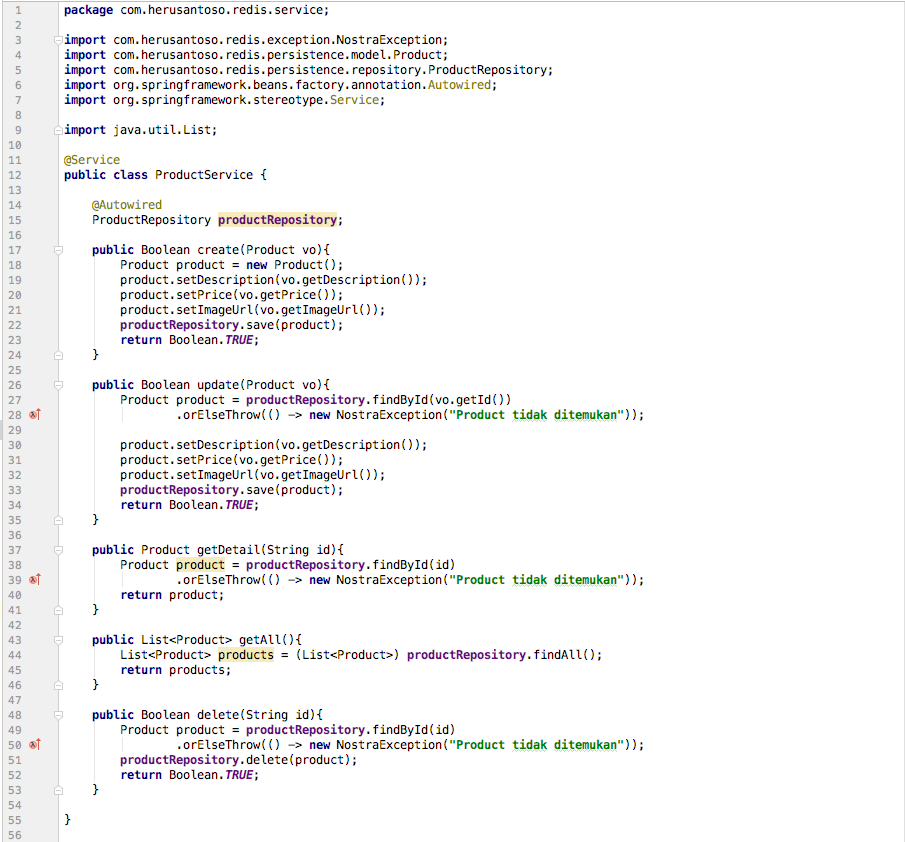Toggle the fold marker beside line 24
905x842 pixels.
point(58,354)
